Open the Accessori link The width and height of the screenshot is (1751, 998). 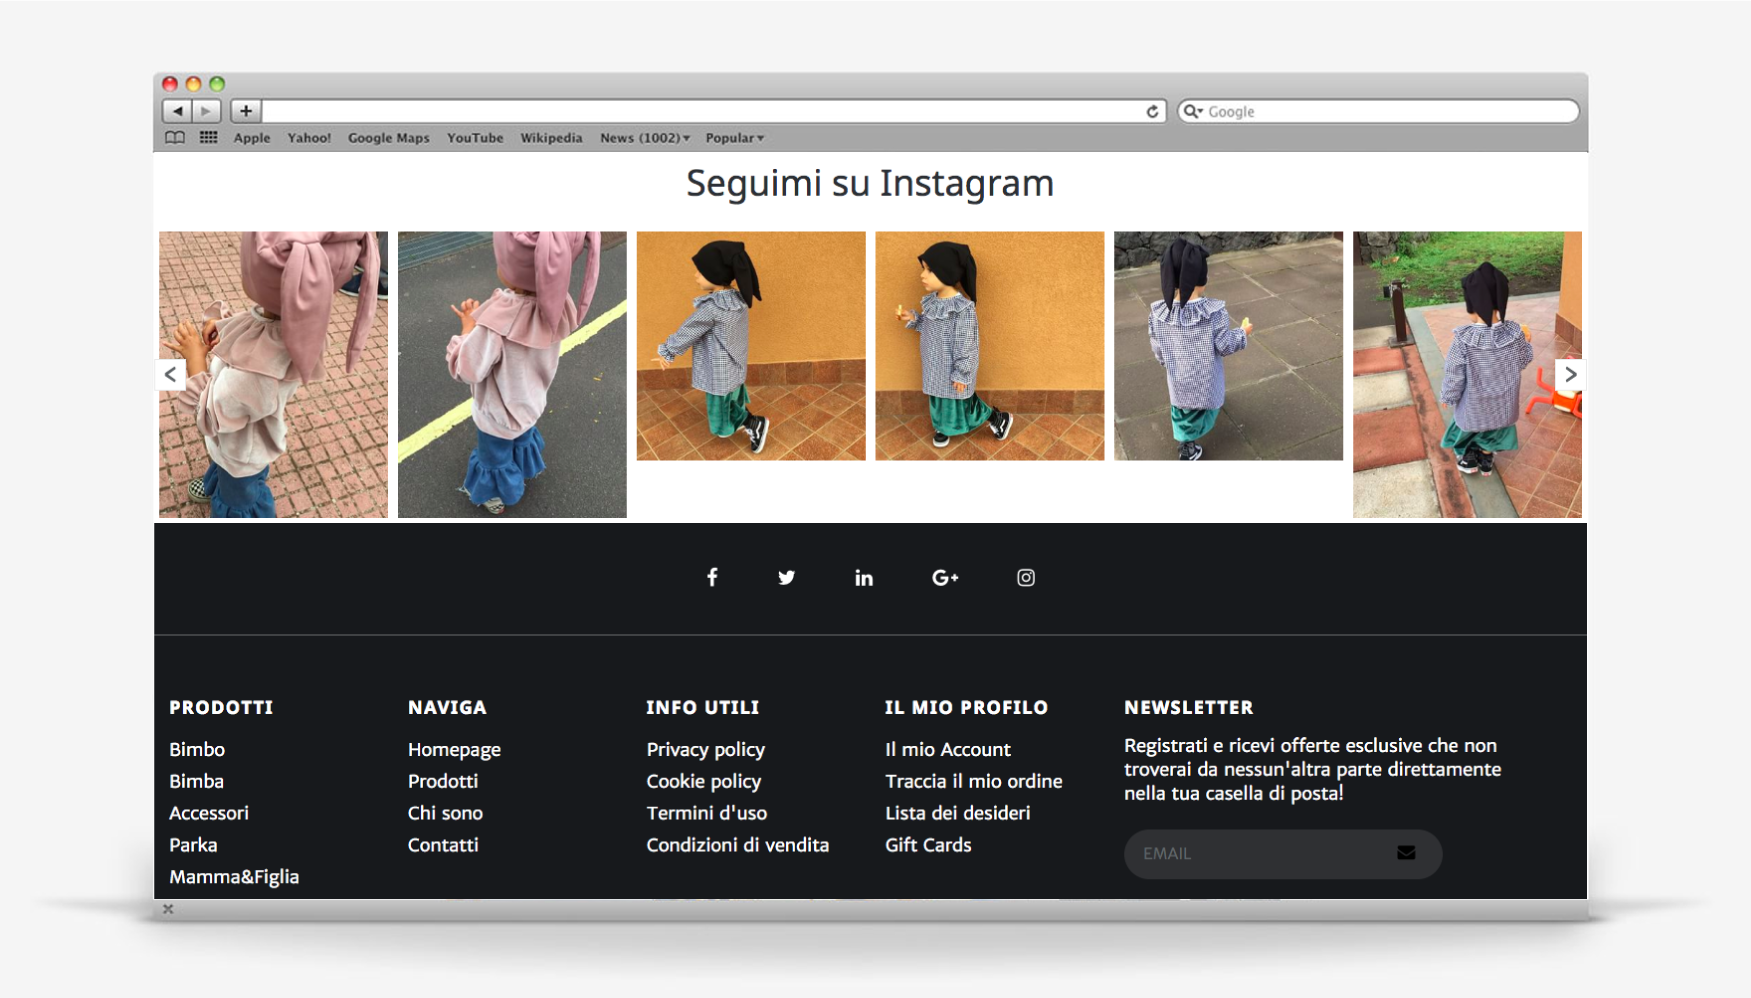(209, 813)
